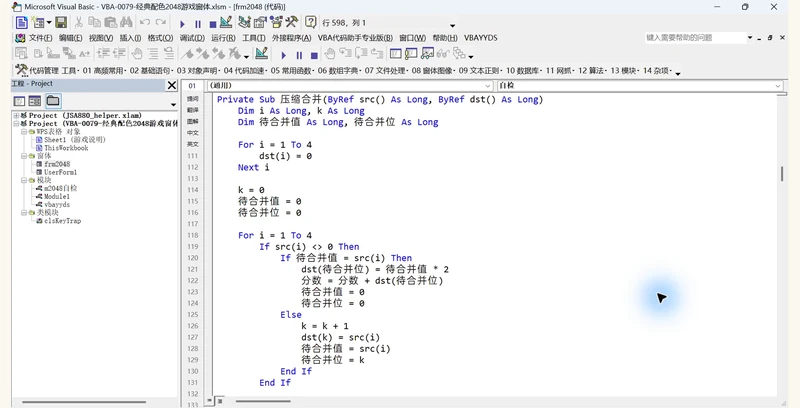Collapse the 类模块 folder
The width and height of the screenshot is (800, 408).
(24, 213)
